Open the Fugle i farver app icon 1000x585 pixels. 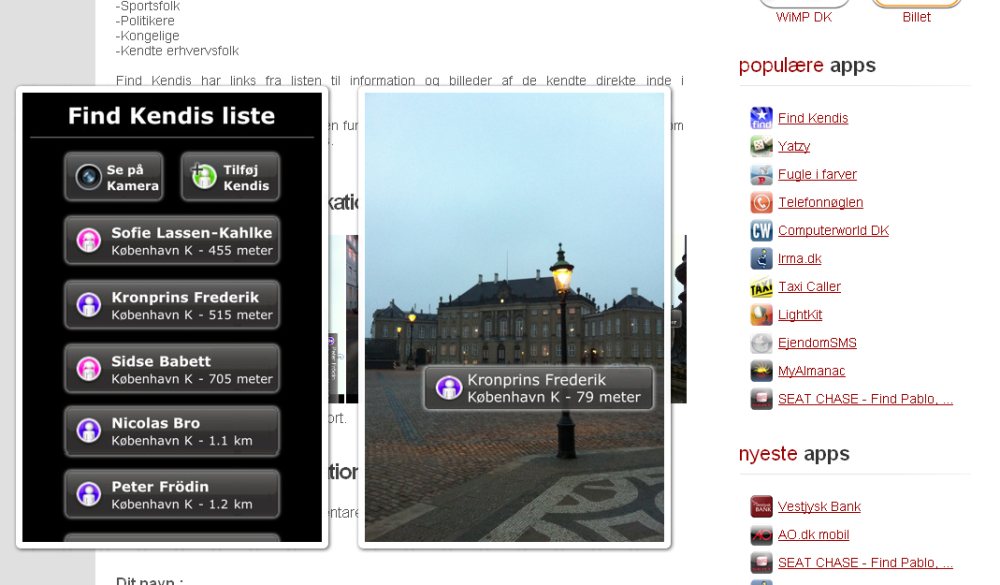pos(761,174)
